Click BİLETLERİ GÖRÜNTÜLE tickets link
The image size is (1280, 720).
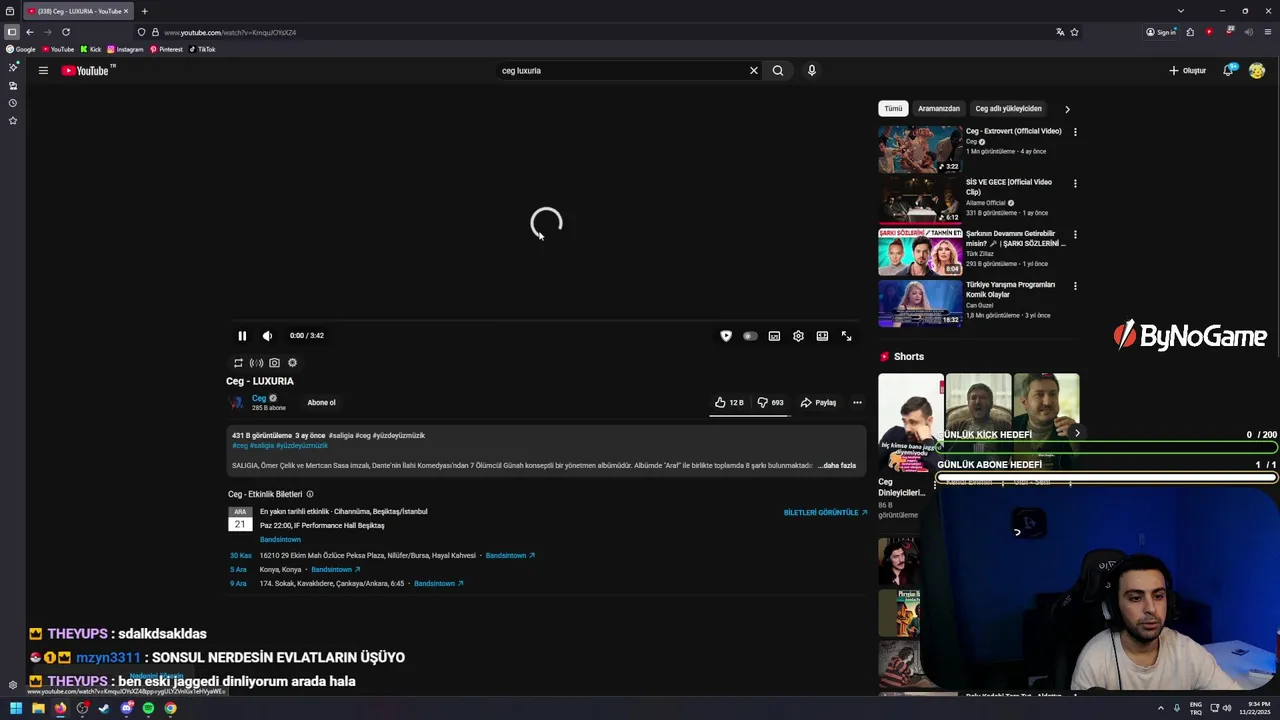coord(825,513)
